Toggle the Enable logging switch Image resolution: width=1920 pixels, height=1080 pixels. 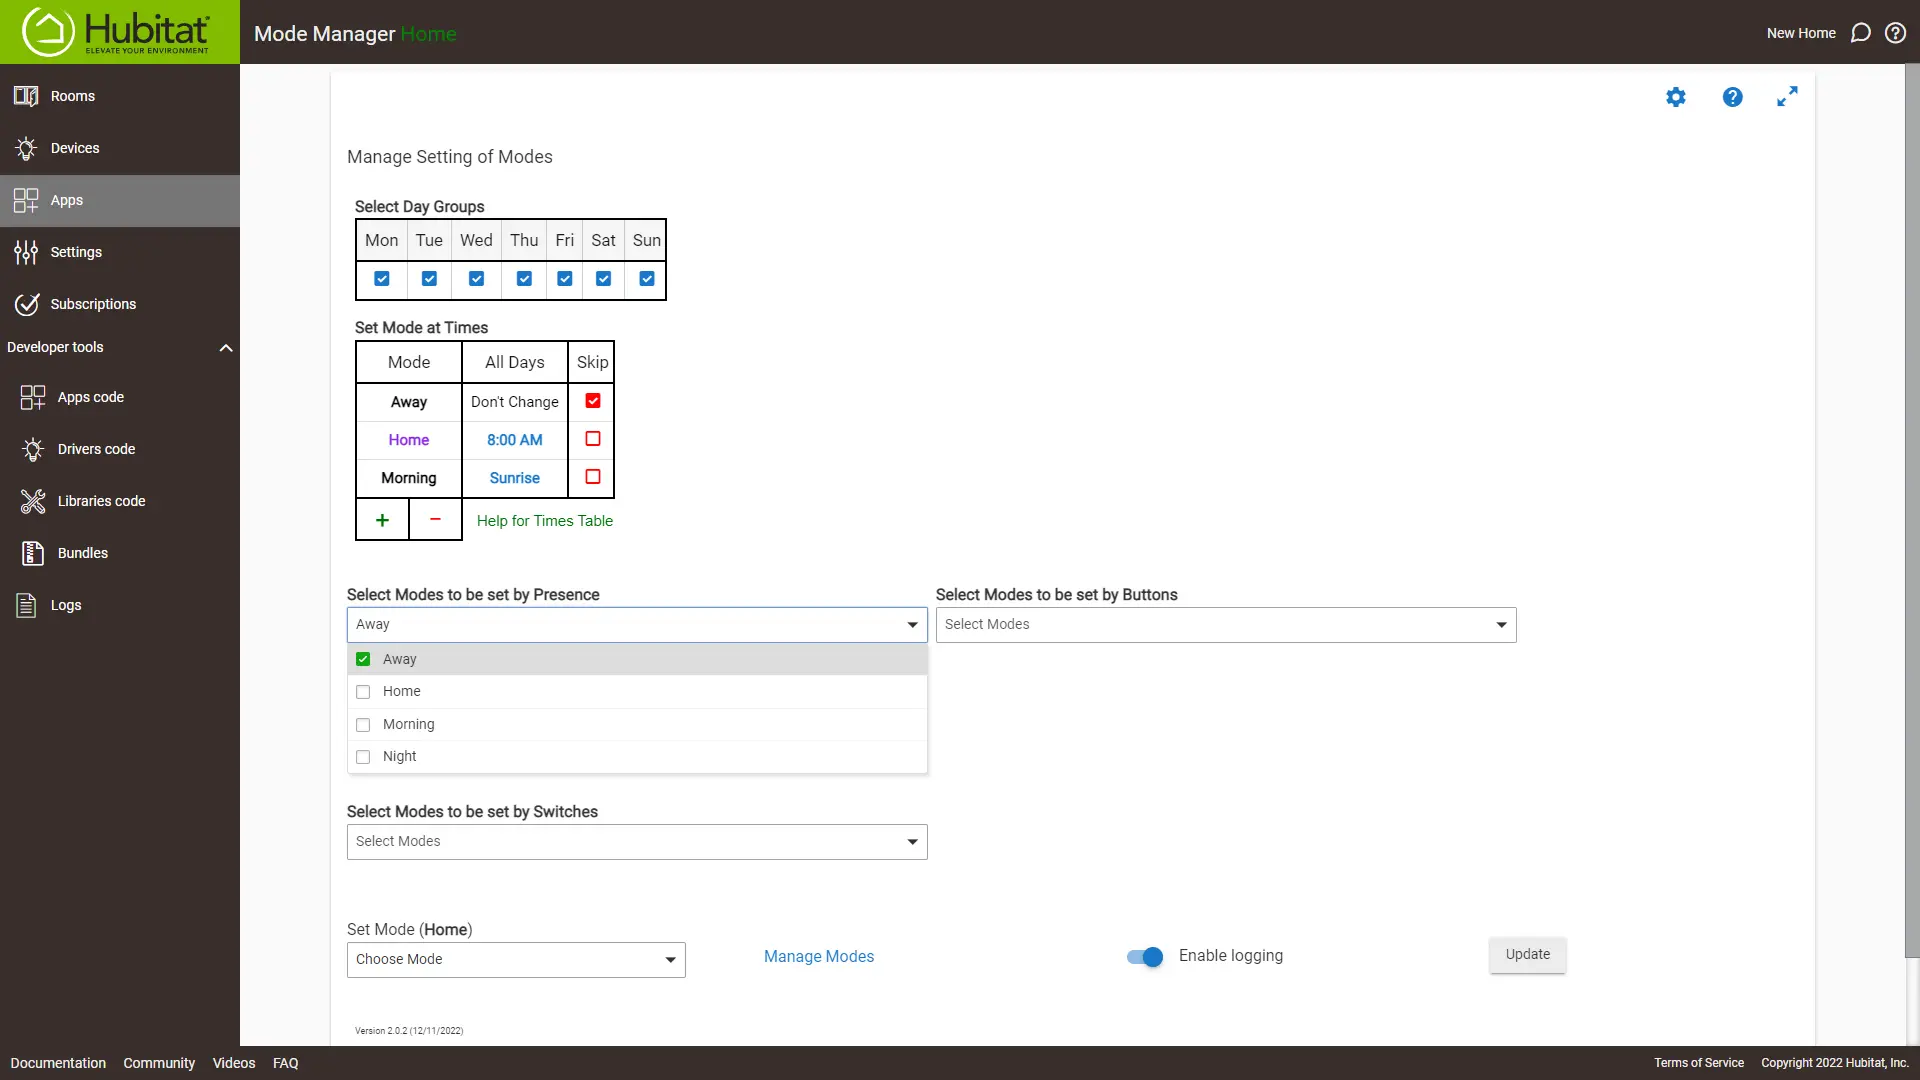tap(1145, 957)
